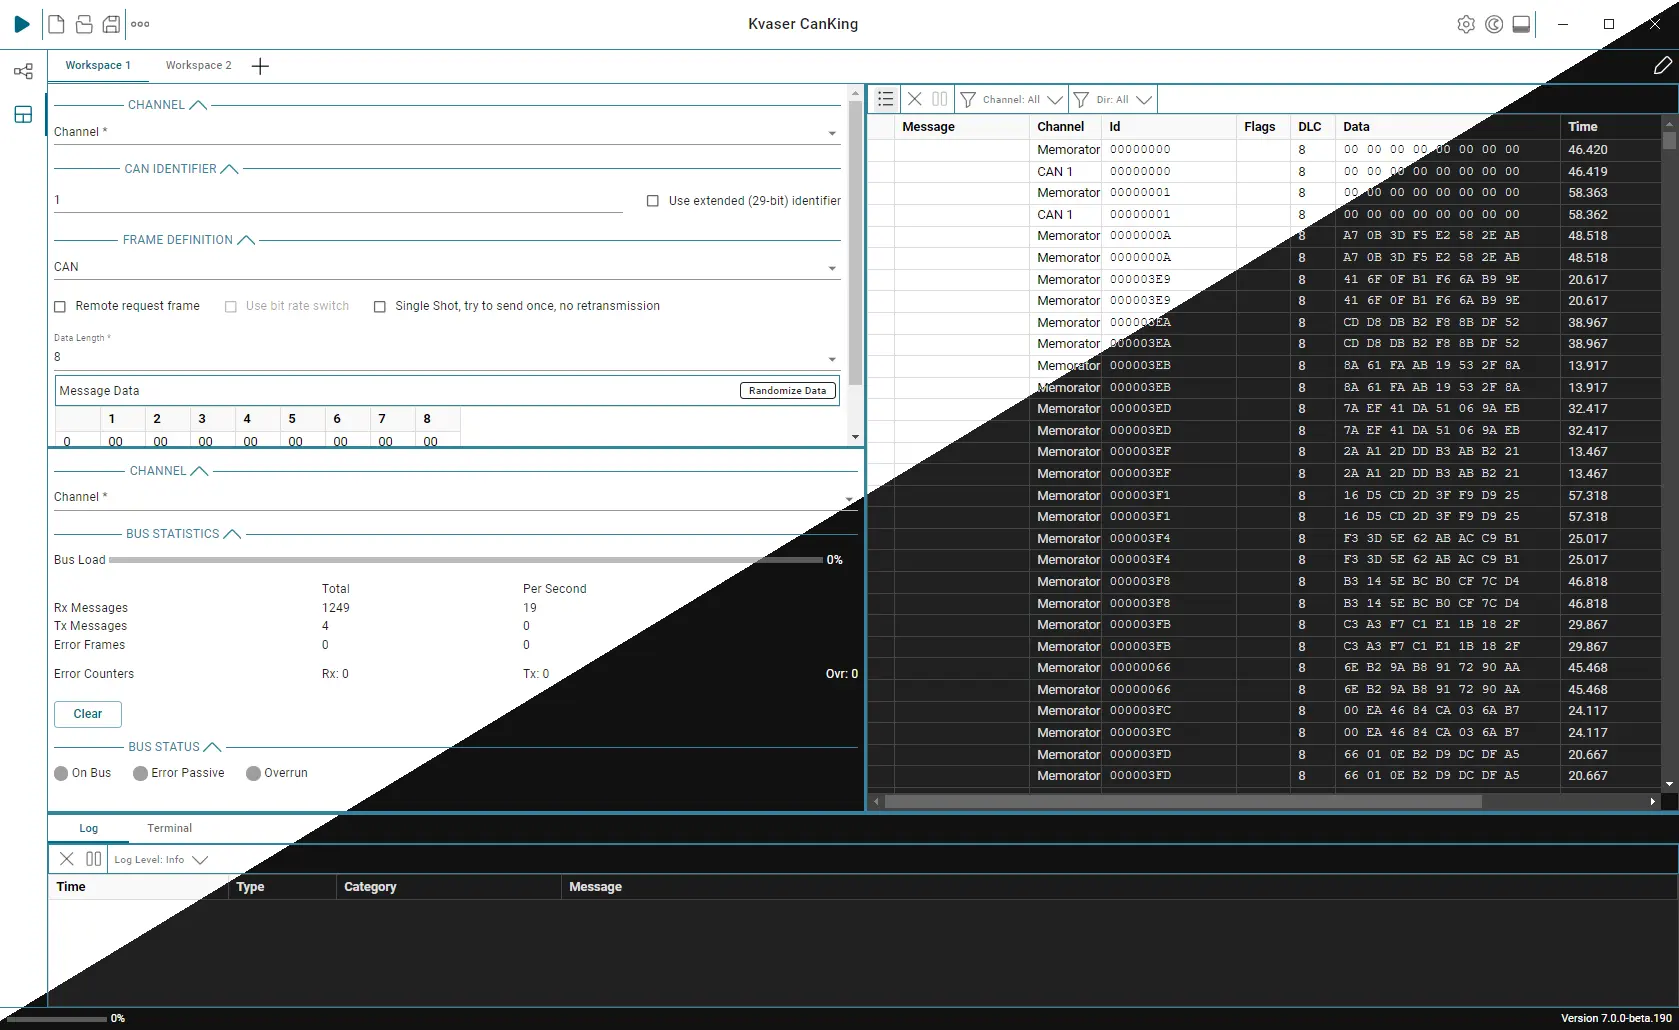Open the settings gear icon
1679x1030 pixels.
[x=1465, y=24]
